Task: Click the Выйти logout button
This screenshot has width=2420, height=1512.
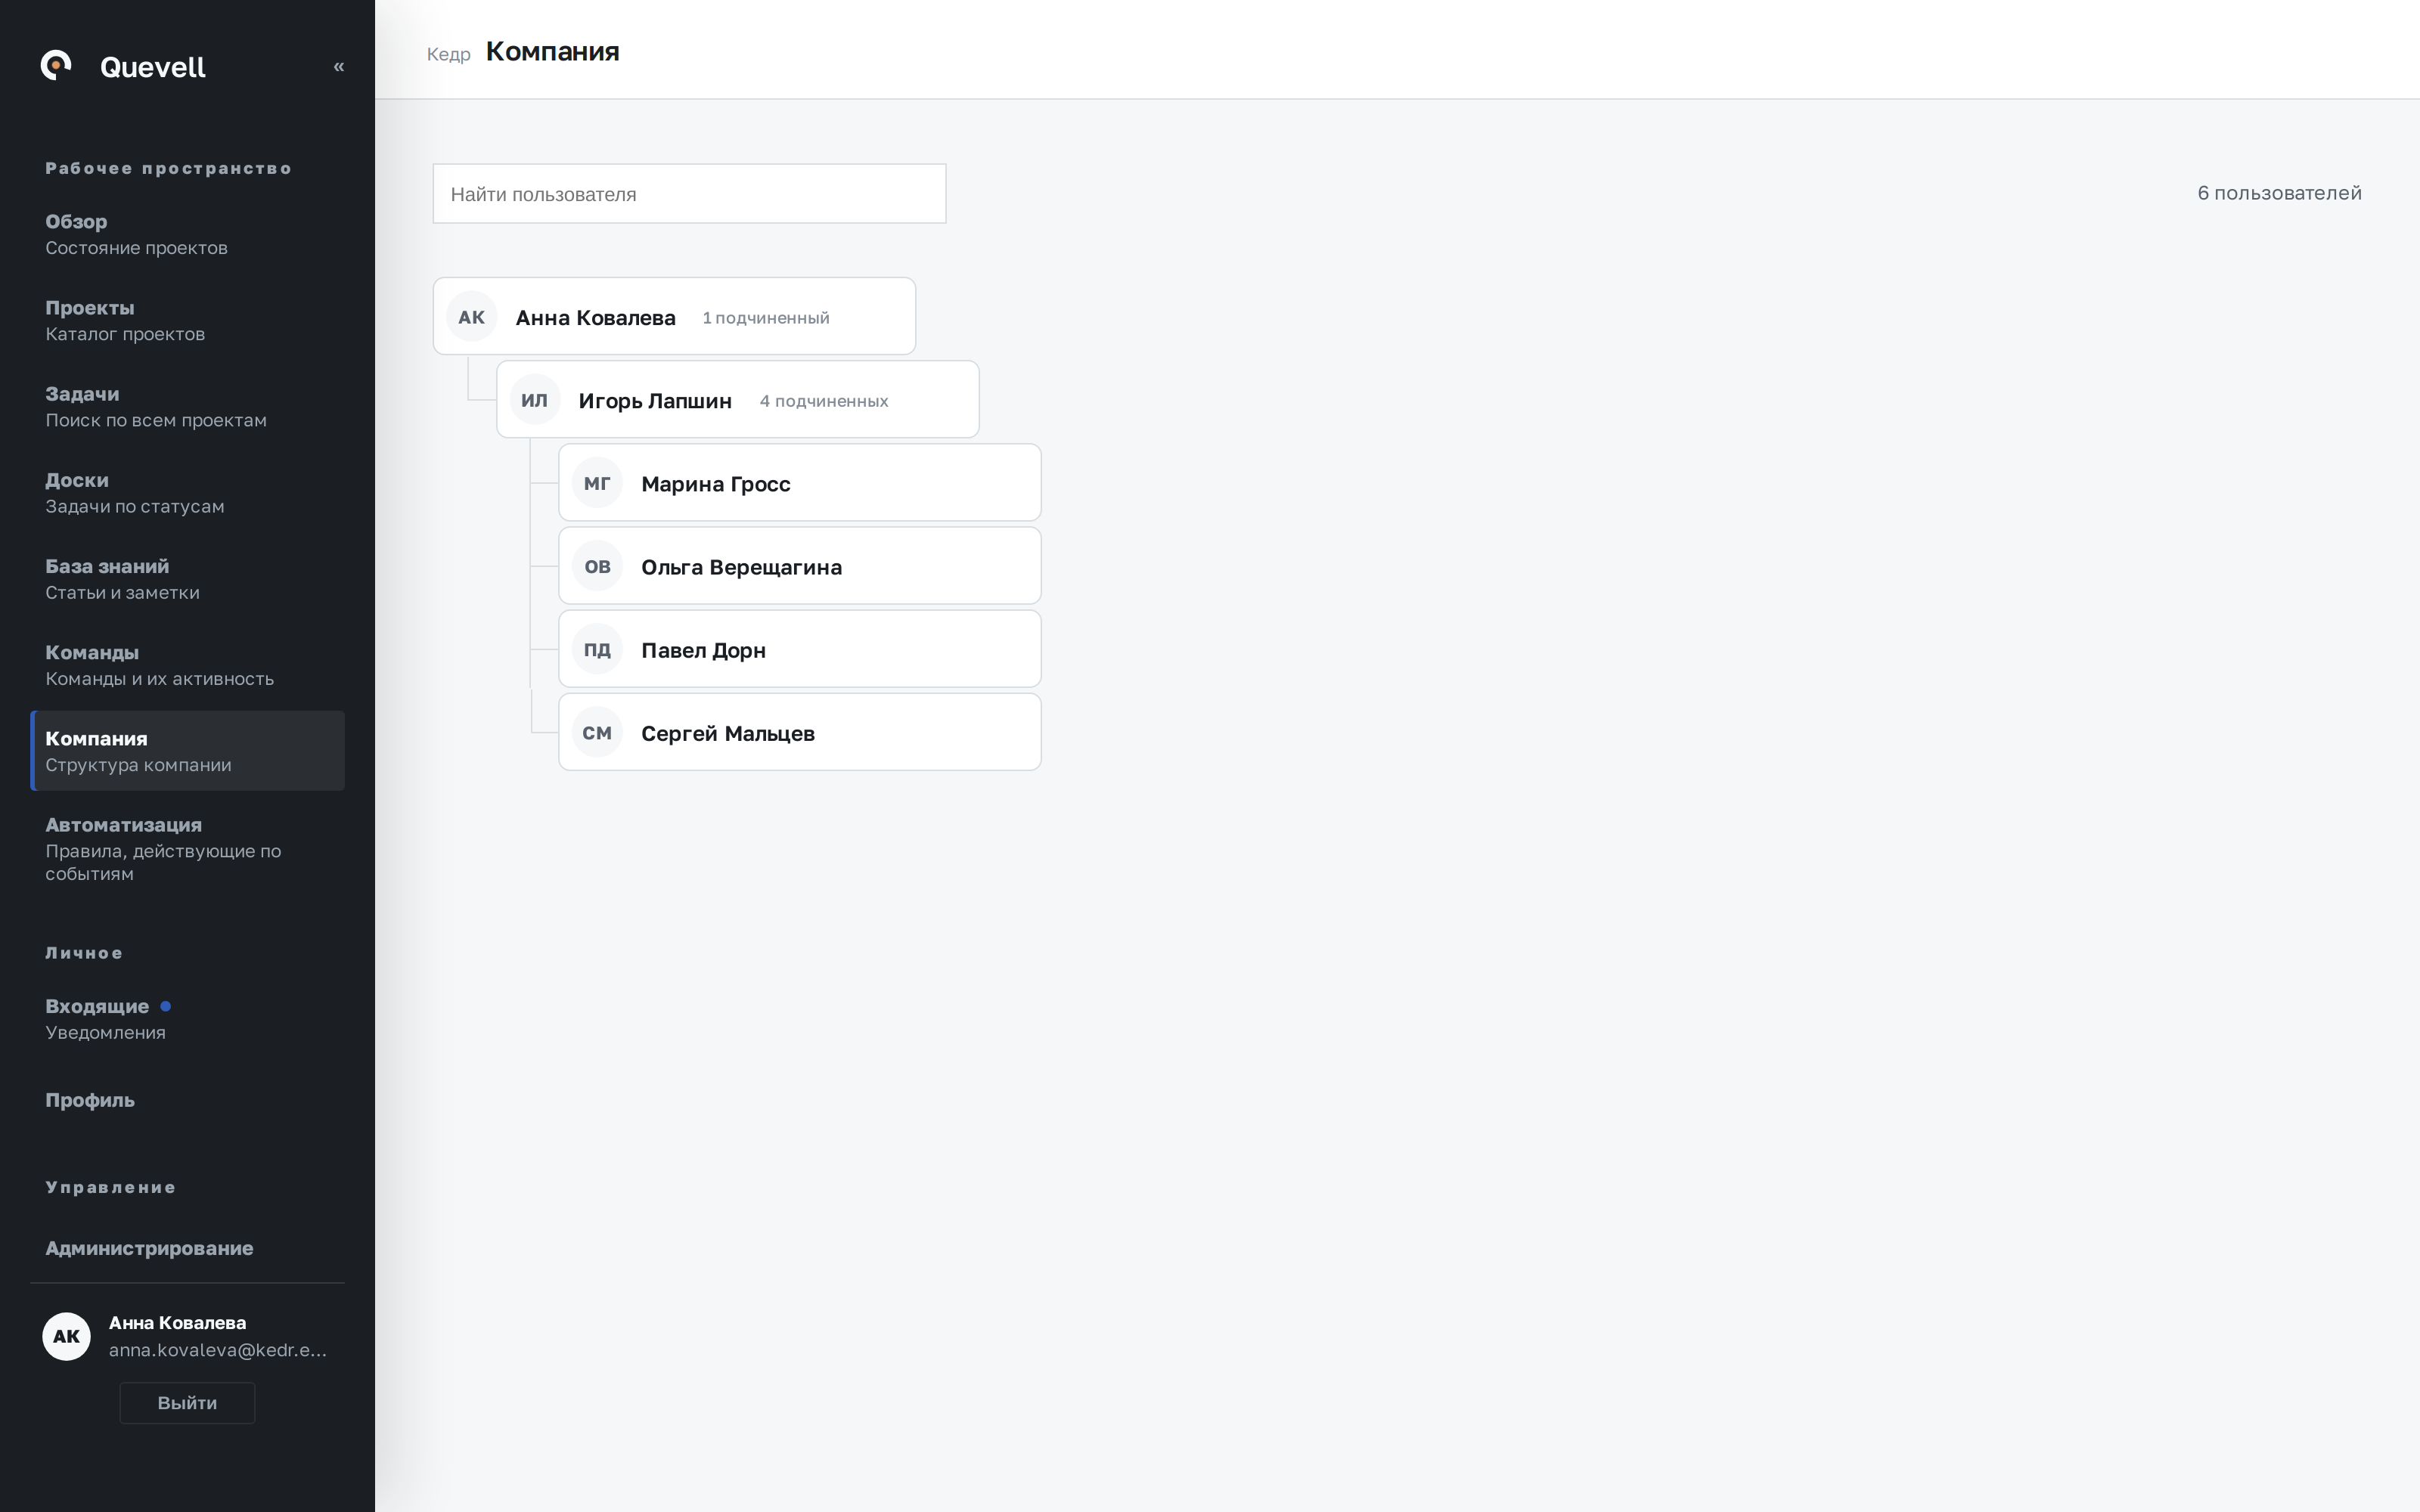Action: 187,1402
